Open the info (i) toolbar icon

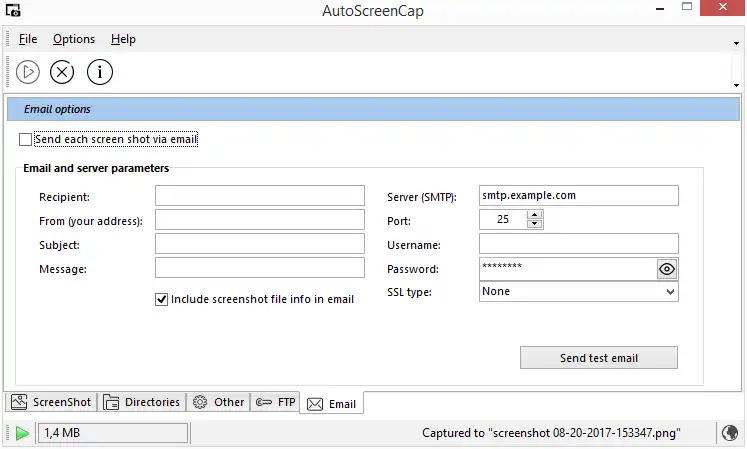point(100,71)
